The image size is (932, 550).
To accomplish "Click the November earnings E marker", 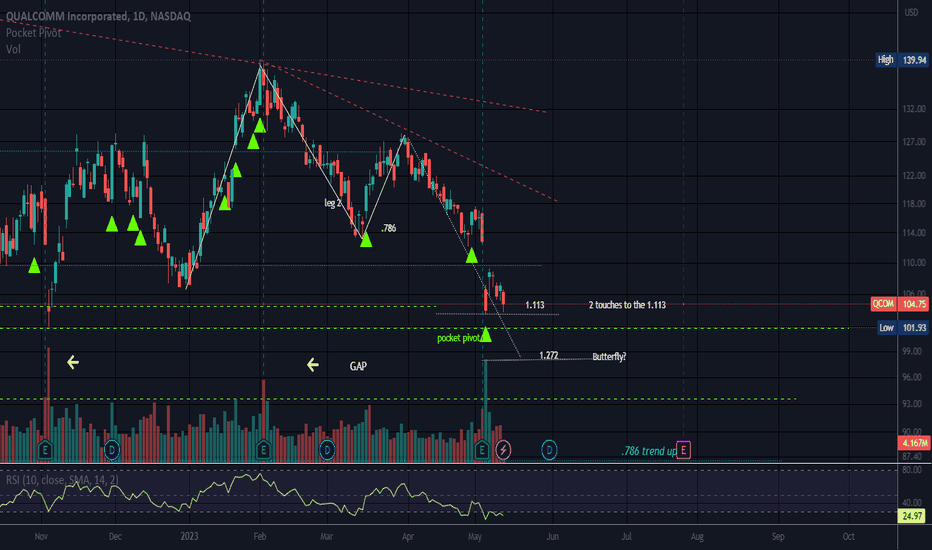I will [45, 450].
